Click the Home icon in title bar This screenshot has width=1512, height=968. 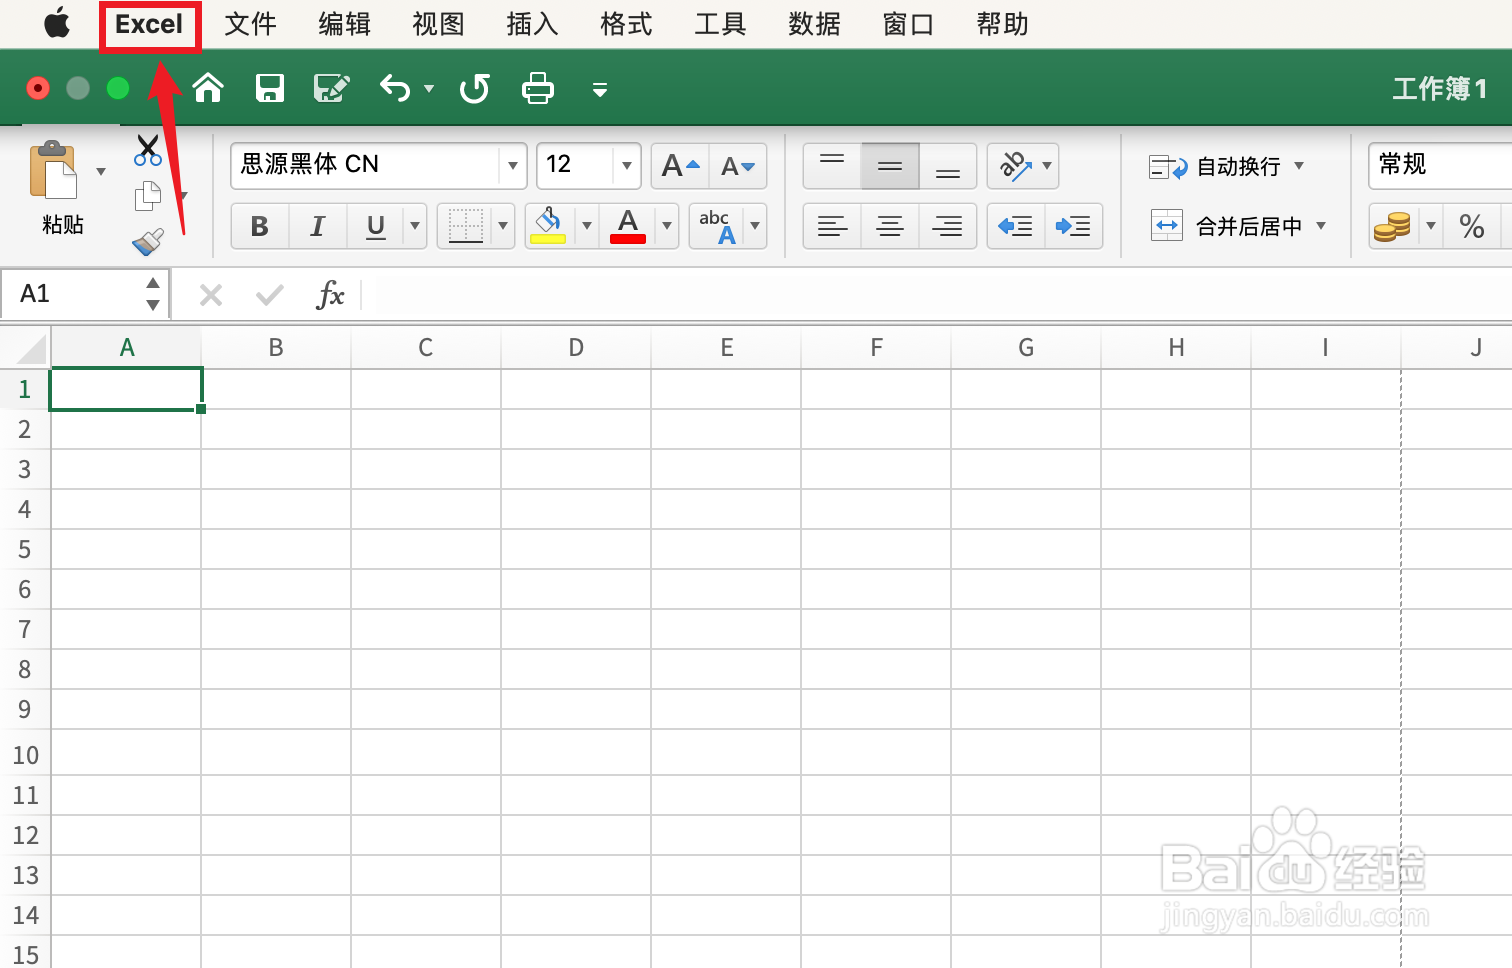click(x=208, y=88)
